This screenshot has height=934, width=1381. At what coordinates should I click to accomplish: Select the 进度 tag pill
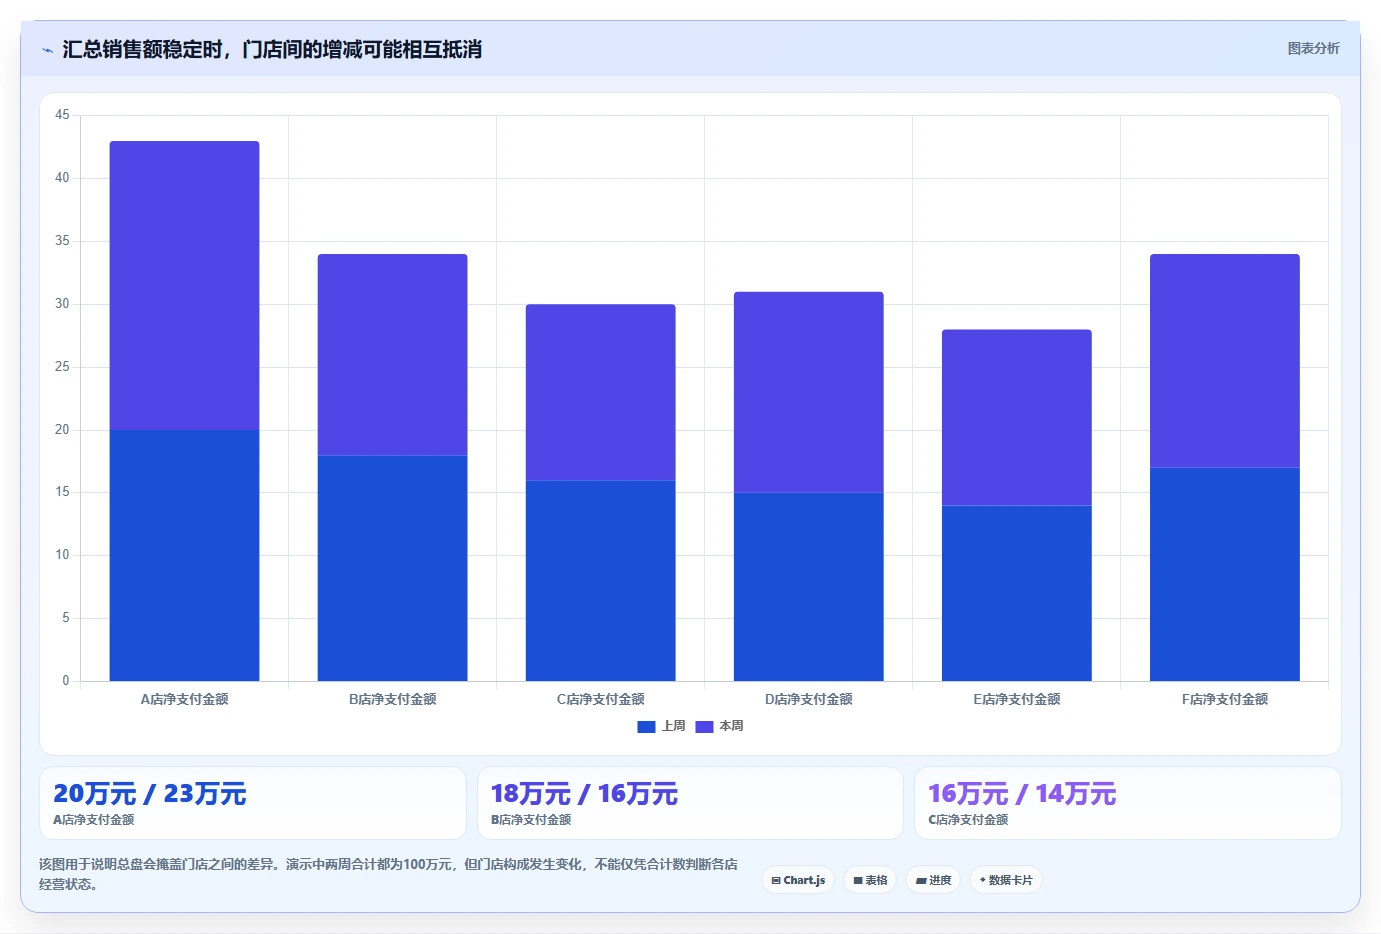933,880
